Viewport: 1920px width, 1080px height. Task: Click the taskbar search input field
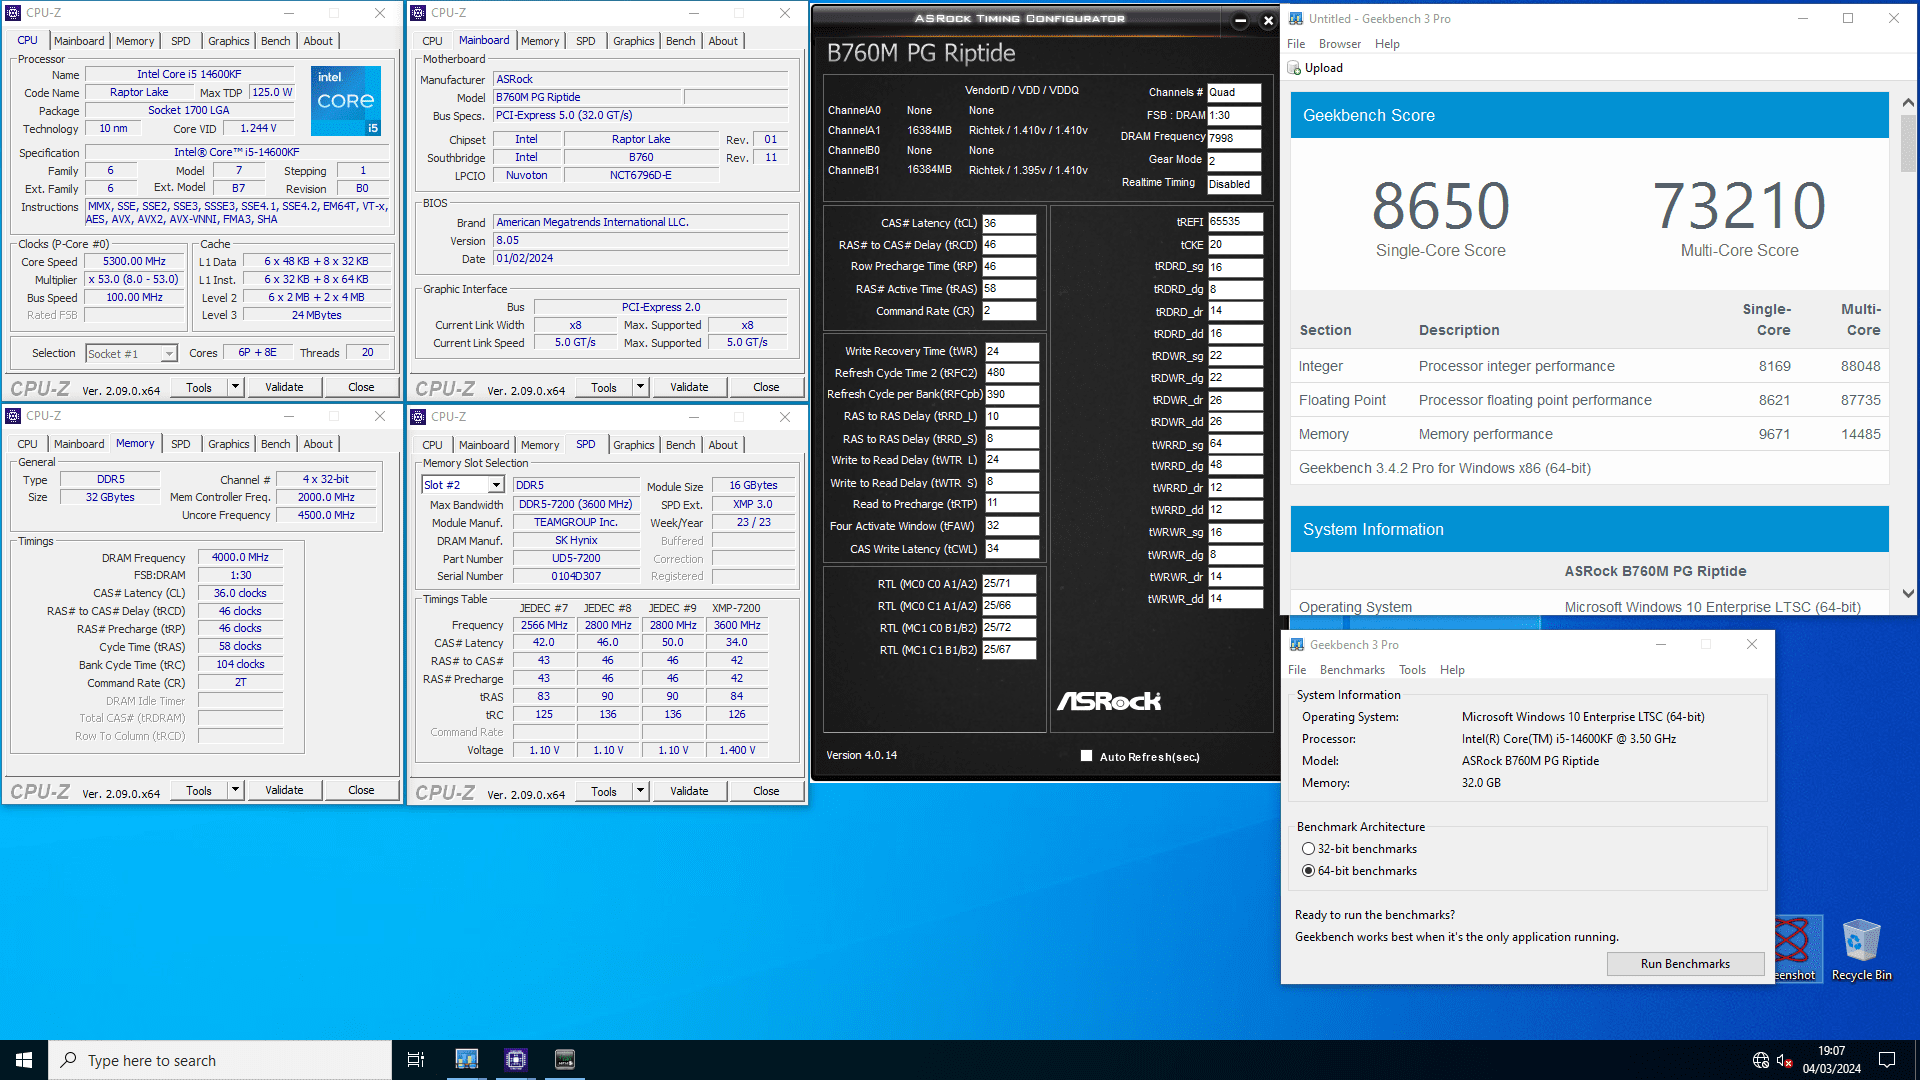pyautogui.click(x=220, y=1060)
